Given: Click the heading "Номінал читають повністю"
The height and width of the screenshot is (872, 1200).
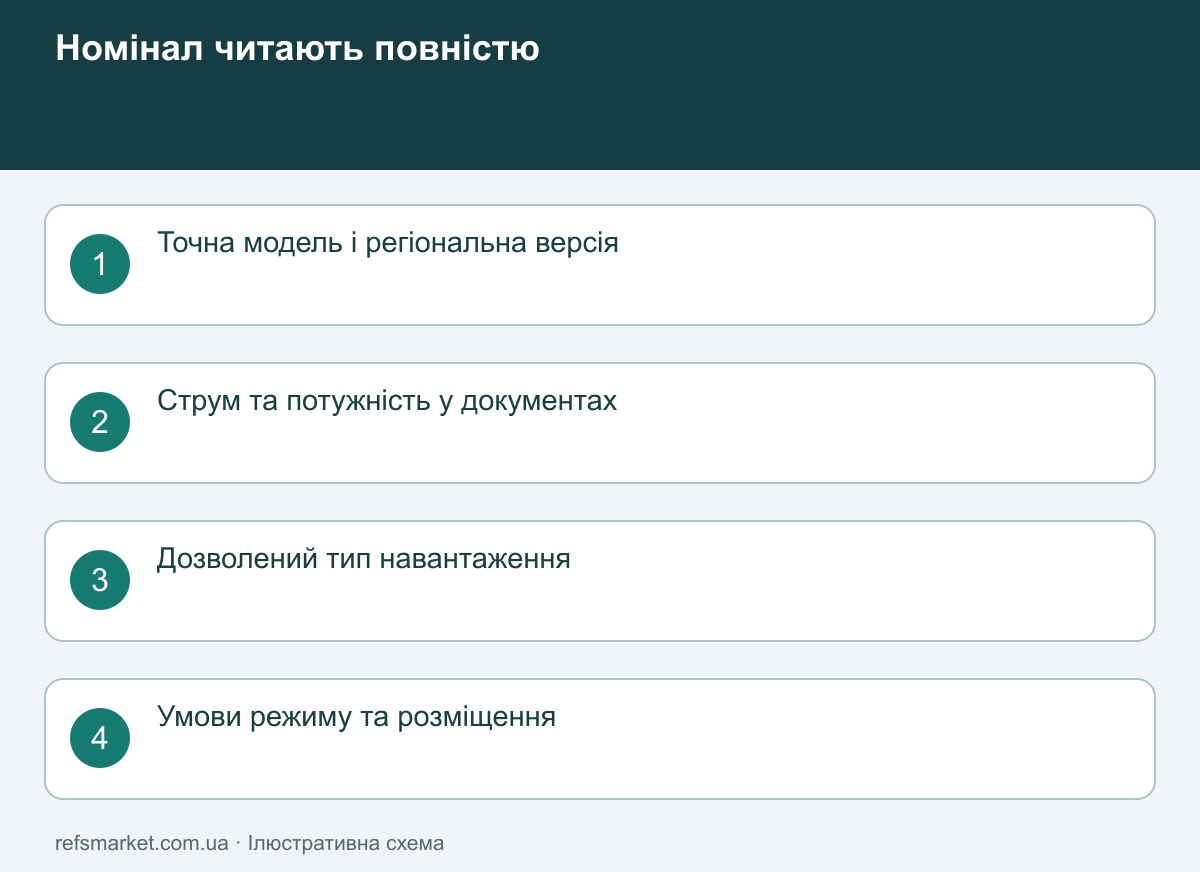Looking at the screenshot, I should click(x=297, y=48).
